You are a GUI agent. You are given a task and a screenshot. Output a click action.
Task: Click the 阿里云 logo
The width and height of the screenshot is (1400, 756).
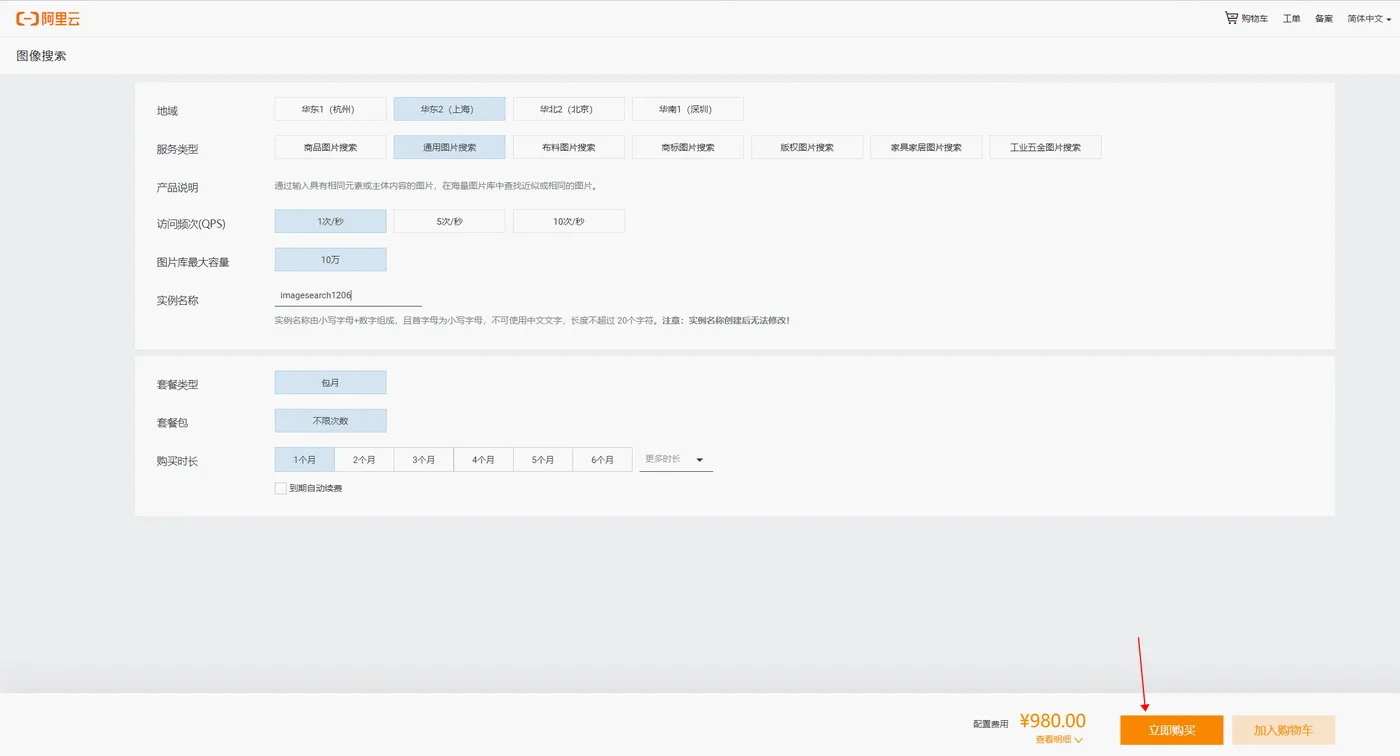click(50, 18)
